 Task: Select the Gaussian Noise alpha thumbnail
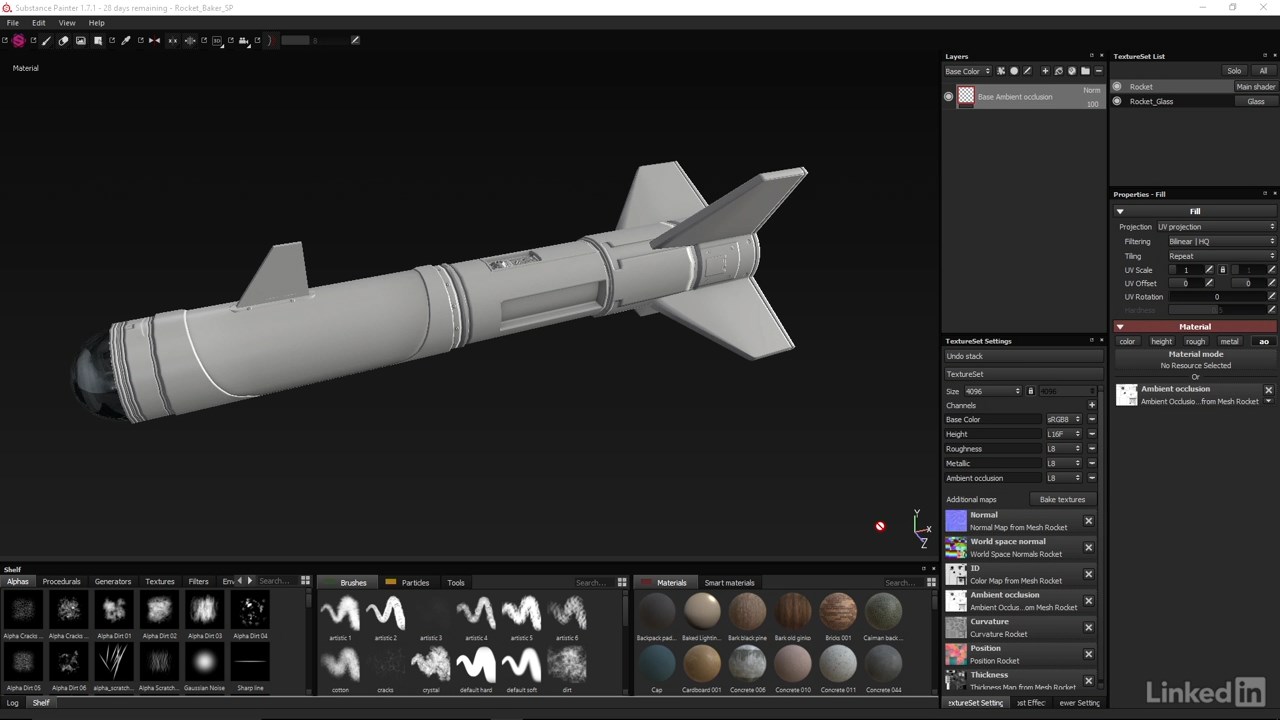(x=204, y=662)
